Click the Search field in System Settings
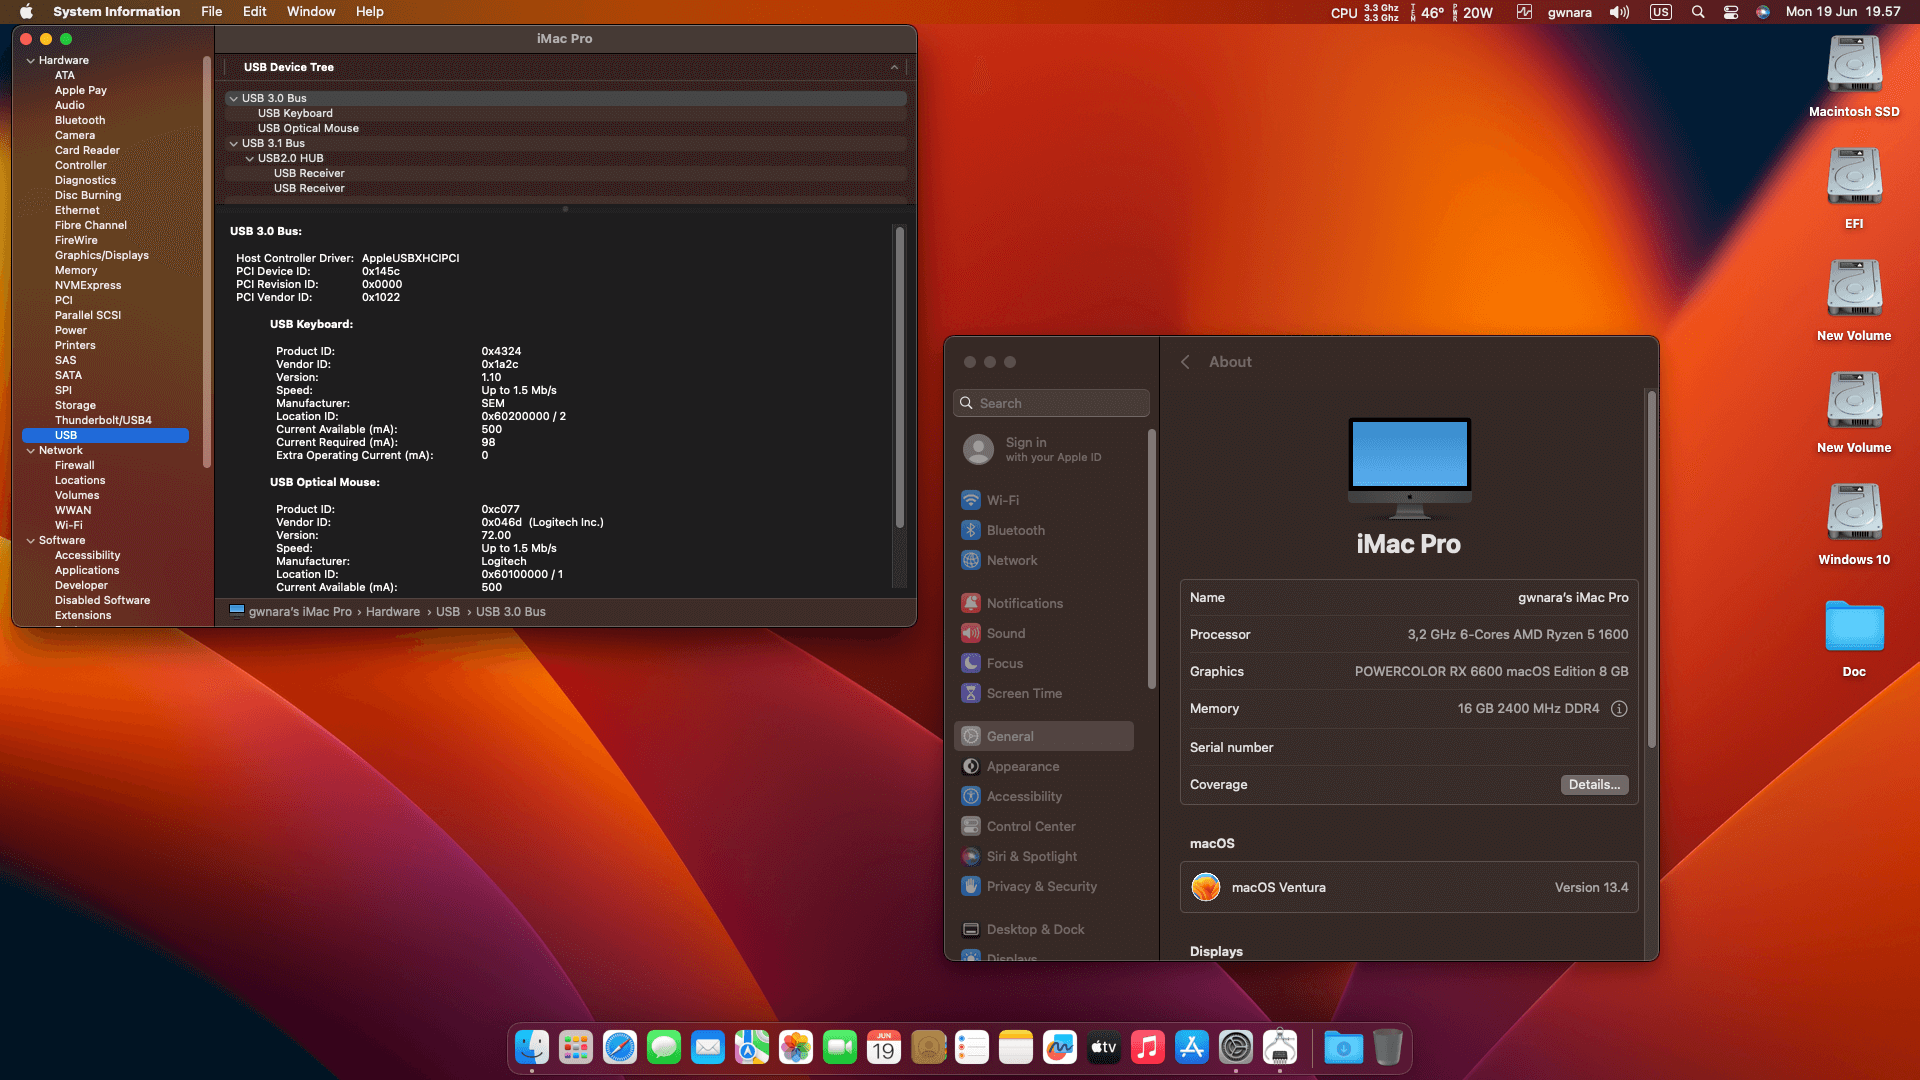Viewport: 1920px width, 1080px height. tap(1051, 403)
